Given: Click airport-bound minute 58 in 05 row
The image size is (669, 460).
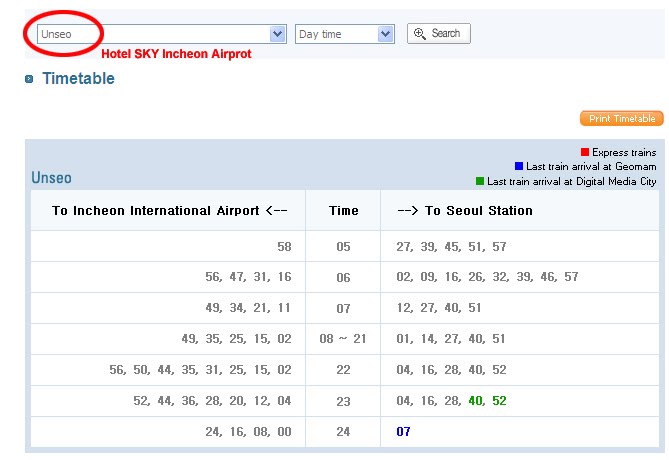Looking at the screenshot, I should tap(284, 247).
